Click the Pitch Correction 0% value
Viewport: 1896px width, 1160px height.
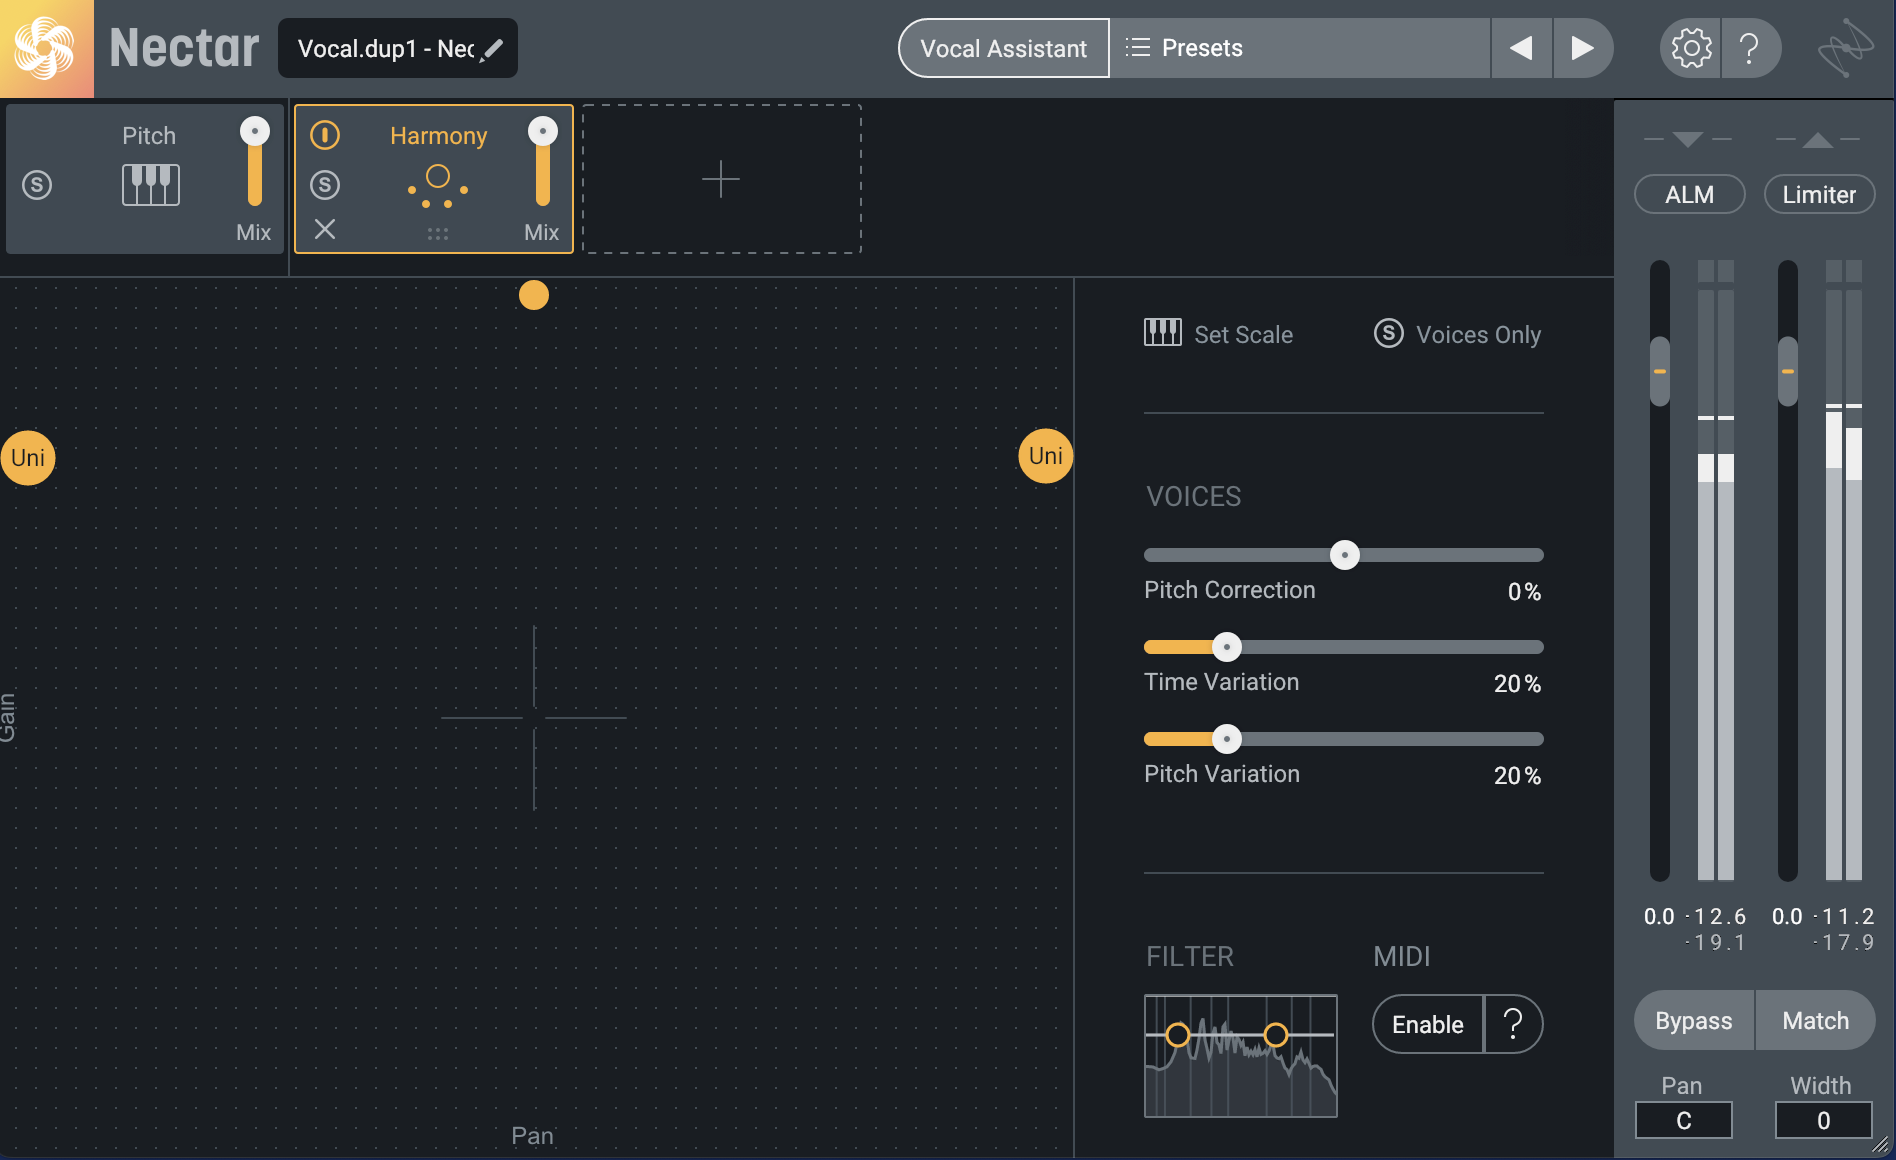(1524, 592)
